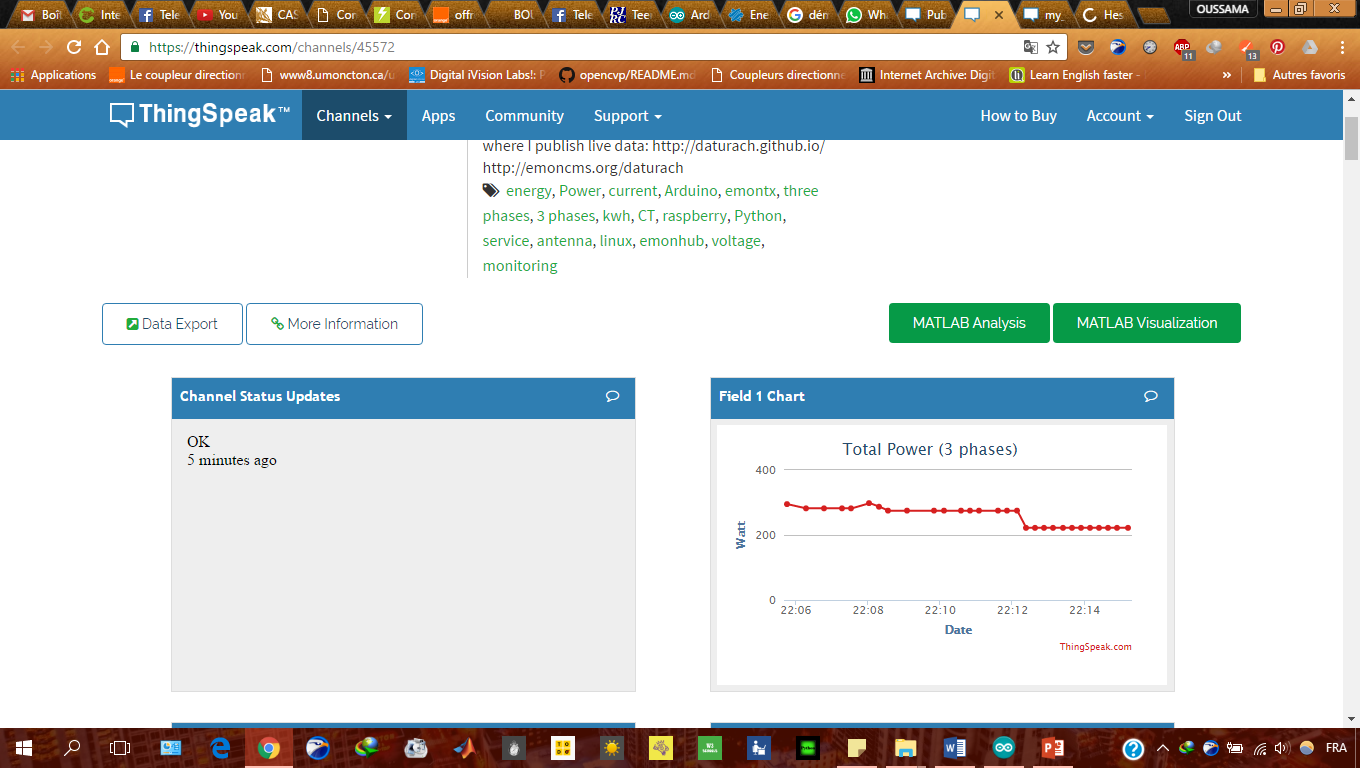Click the emontx tag link

pos(750,191)
